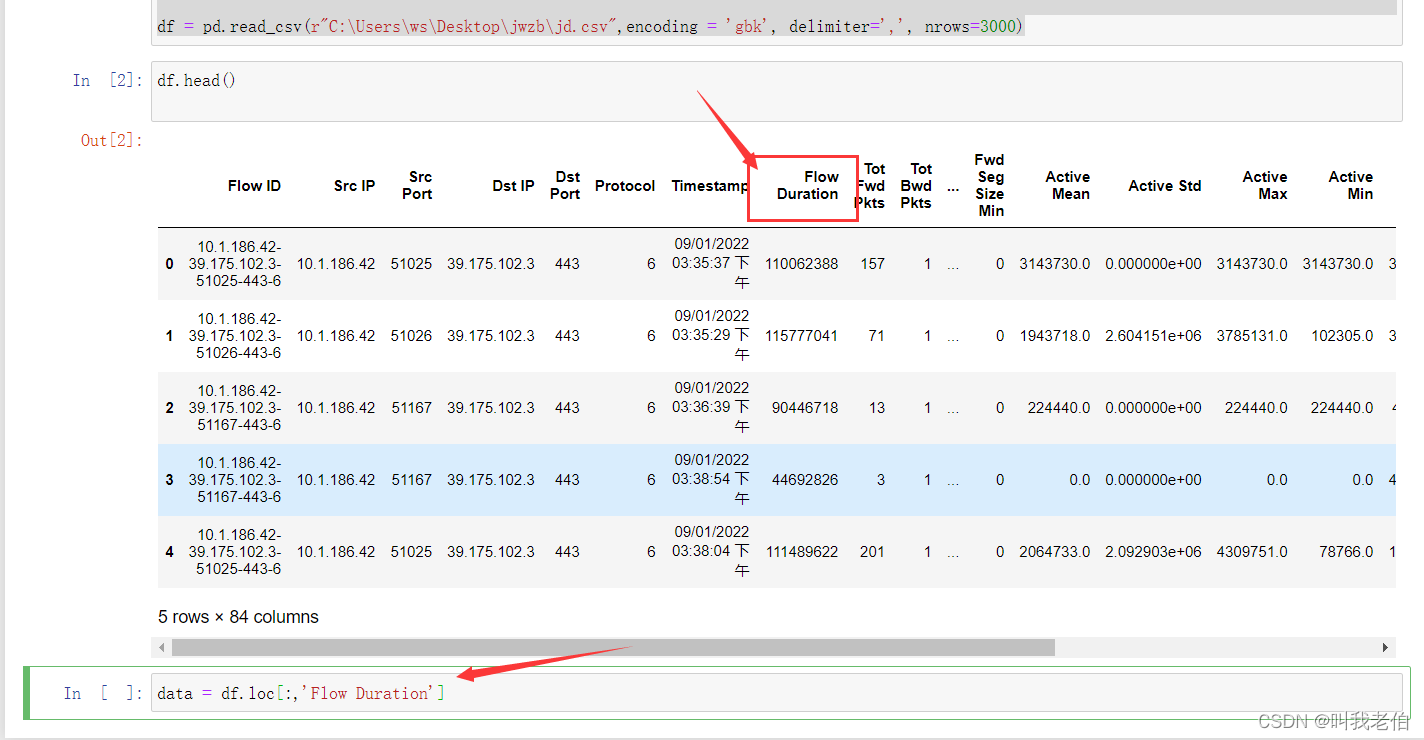Viewport: 1424px width, 740px height.
Task: Click Flow Duration value 115777041
Action: (802, 336)
